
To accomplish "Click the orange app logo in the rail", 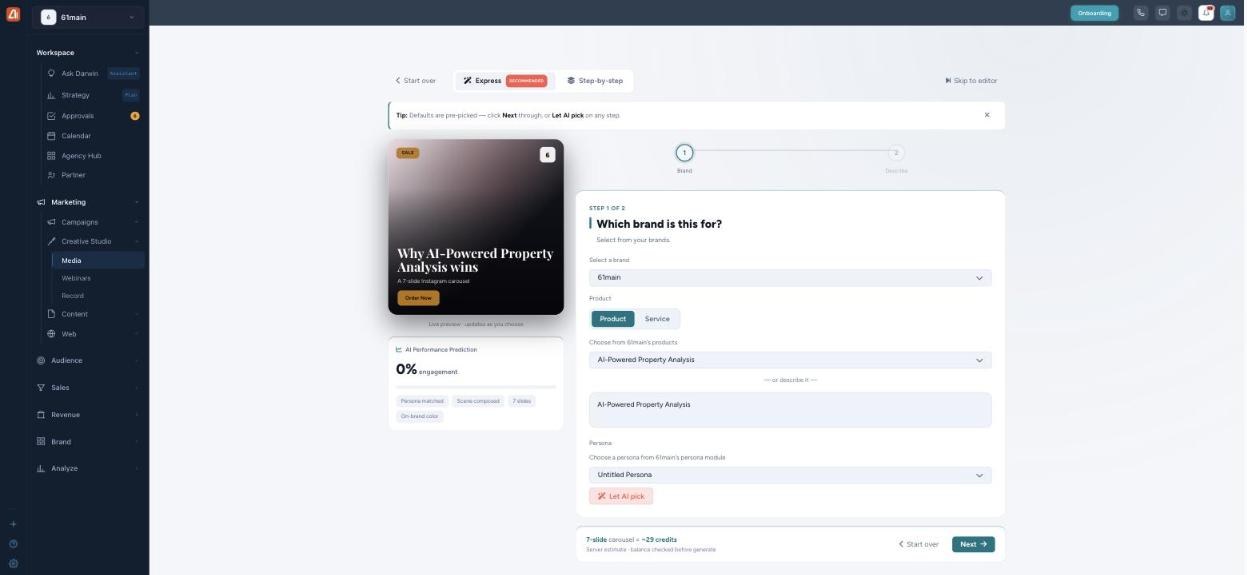I will click(13, 14).
